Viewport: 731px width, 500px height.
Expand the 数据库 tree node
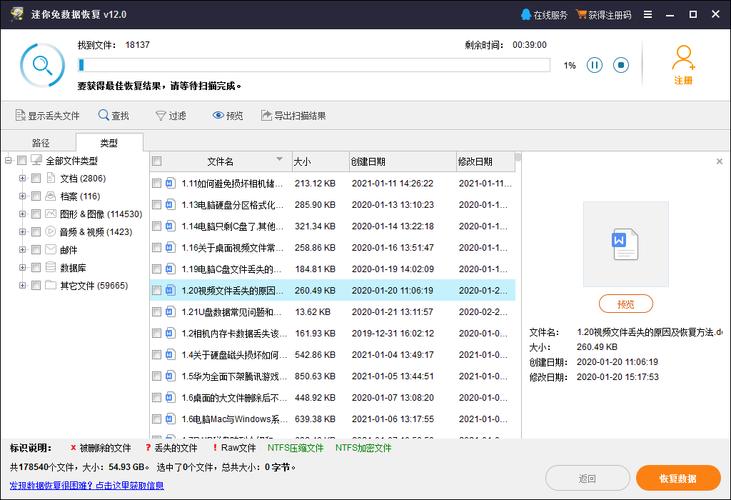(x=22, y=267)
